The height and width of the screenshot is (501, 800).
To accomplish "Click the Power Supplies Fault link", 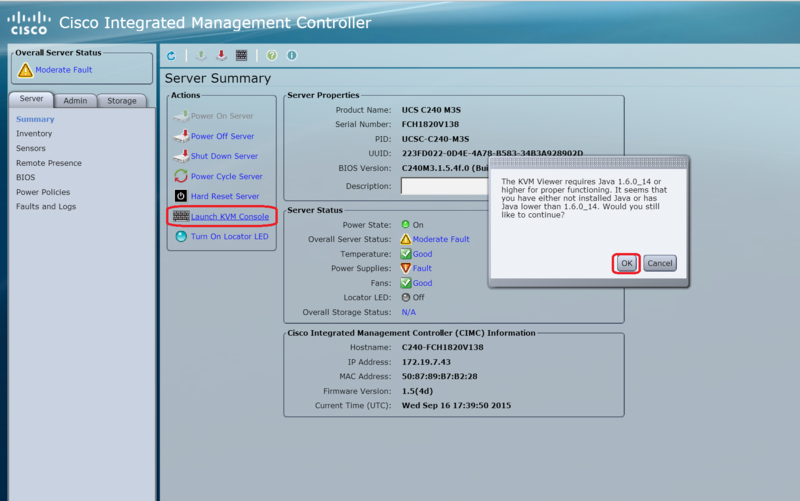I will pyautogui.click(x=422, y=268).
